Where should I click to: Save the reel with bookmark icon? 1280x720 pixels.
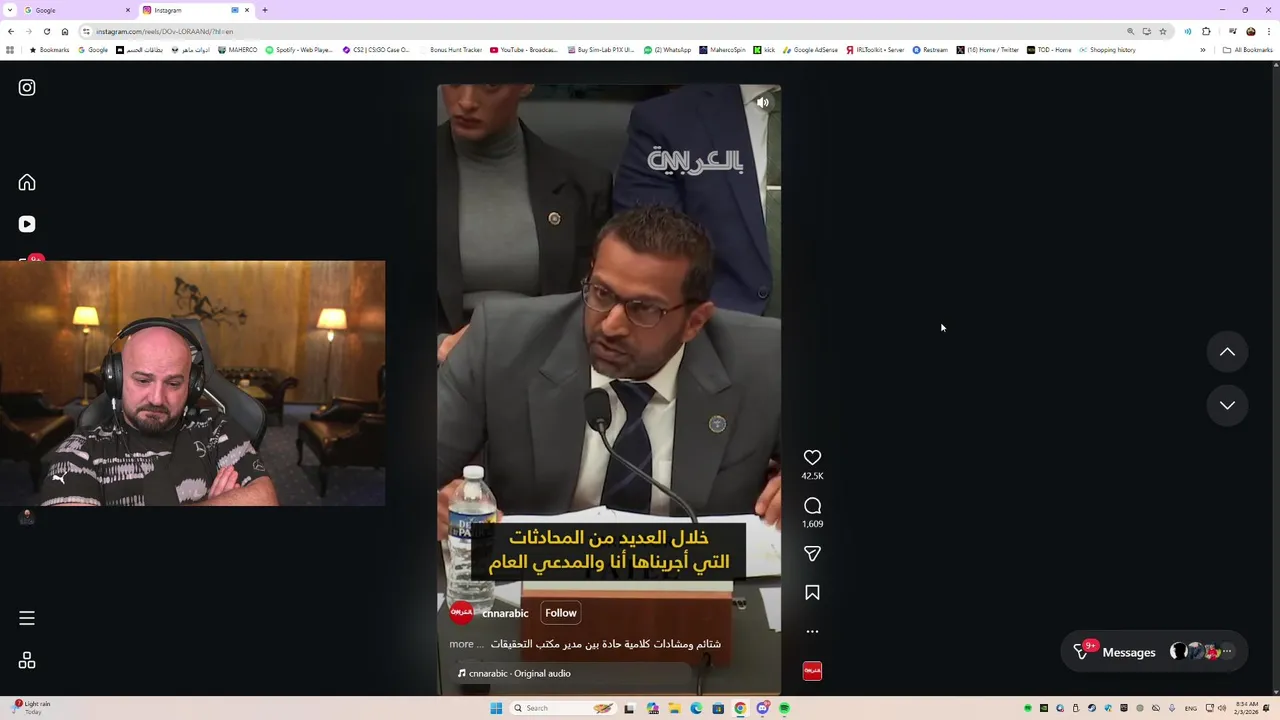point(812,593)
